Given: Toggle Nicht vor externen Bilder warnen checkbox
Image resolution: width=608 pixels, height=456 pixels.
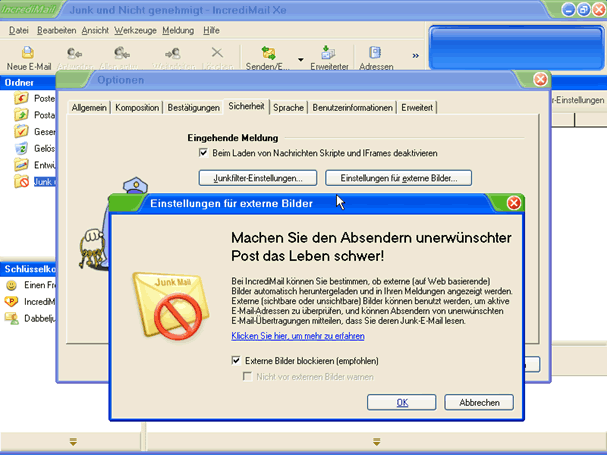Looking at the screenshot, I should click(x=247, y=377).
